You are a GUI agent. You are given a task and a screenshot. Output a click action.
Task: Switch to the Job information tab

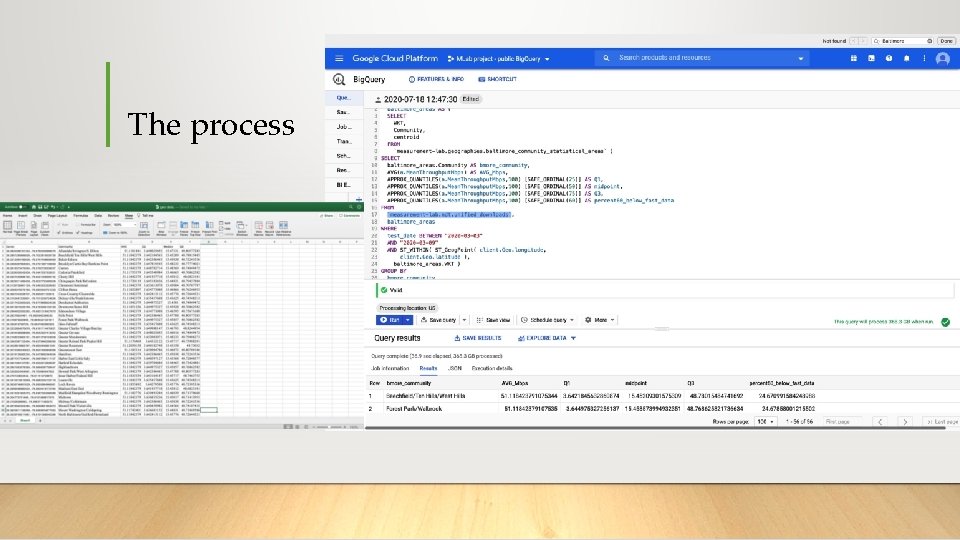click(x=390, y=369)
